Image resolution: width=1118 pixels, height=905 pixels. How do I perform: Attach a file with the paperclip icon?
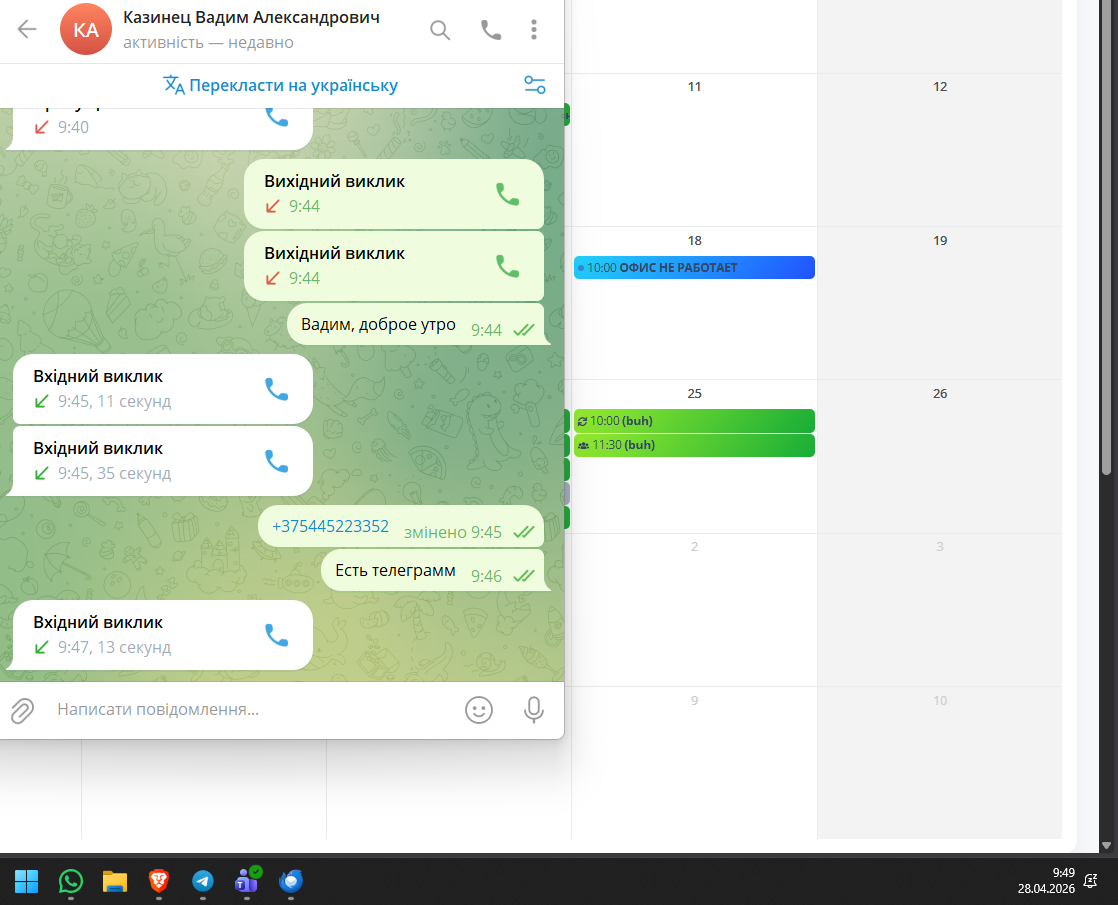tap(22, 710)
